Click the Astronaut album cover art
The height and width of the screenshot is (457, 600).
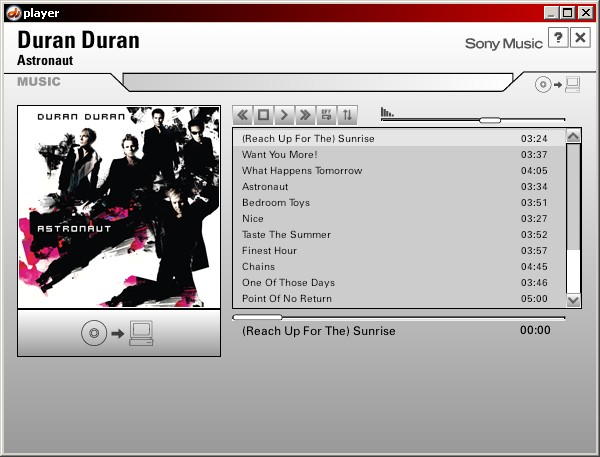(118, 207)
